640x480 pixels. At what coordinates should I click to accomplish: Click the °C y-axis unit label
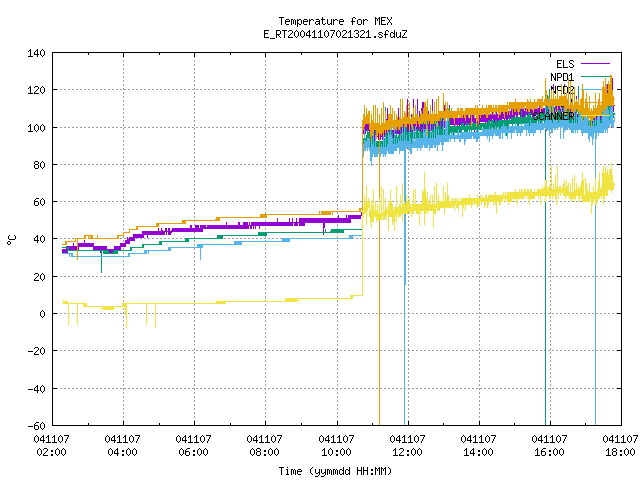click(x=11, y=240)
